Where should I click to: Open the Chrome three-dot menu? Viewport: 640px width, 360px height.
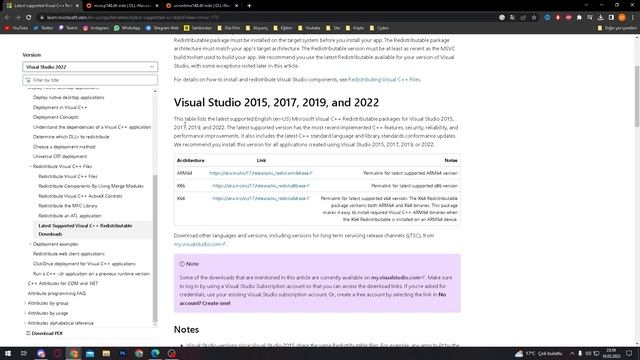coord(633,17)
